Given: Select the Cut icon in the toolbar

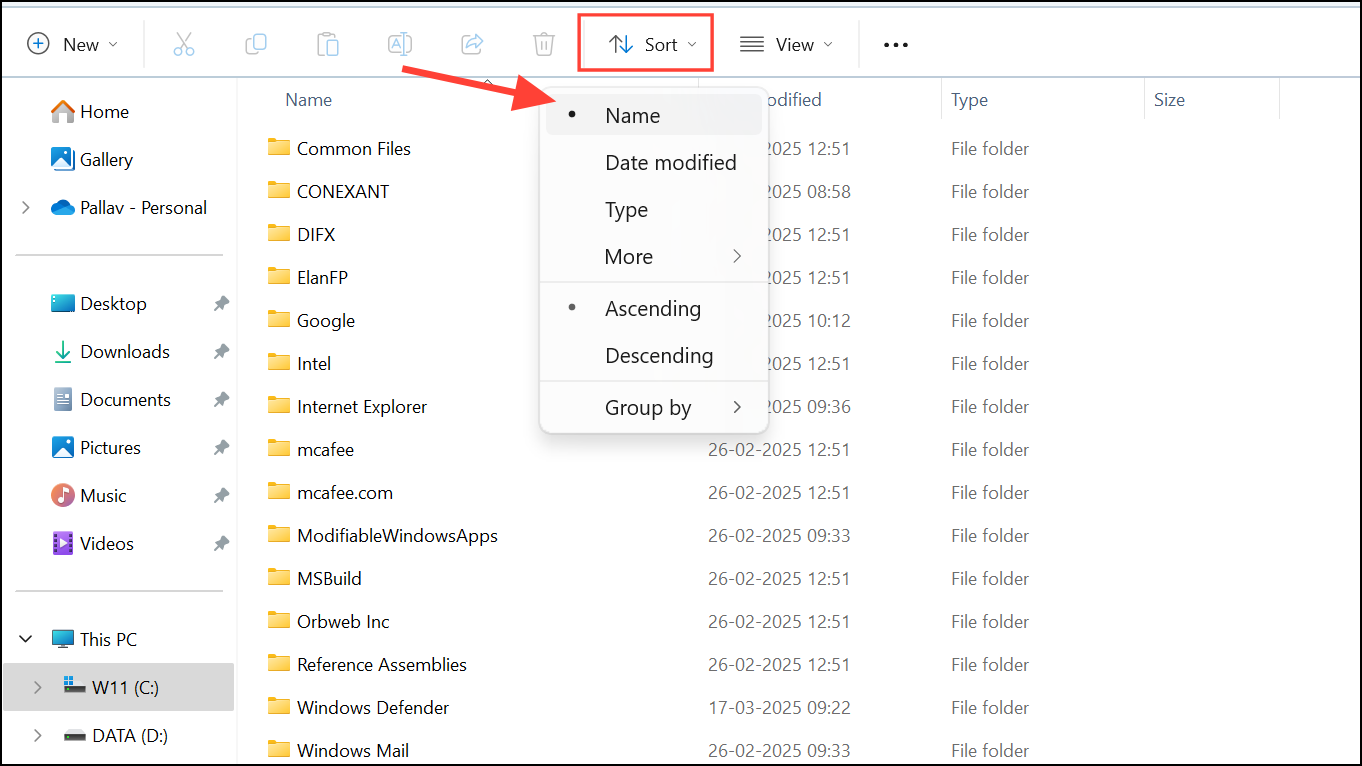Looking at the screenshot, I should point(183,43).
